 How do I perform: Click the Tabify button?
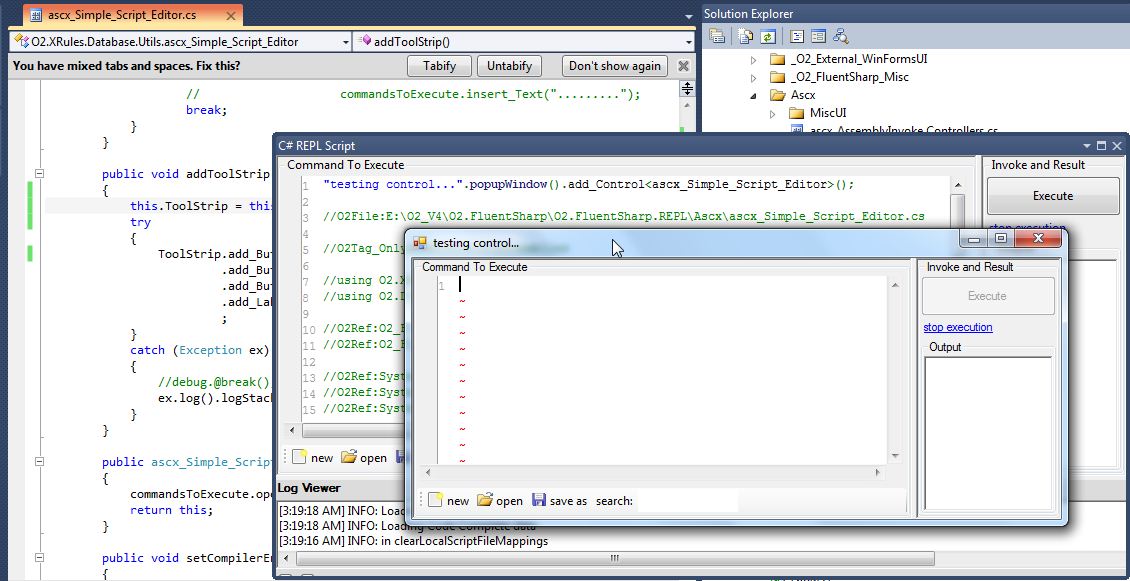click(x=440, y=66)
